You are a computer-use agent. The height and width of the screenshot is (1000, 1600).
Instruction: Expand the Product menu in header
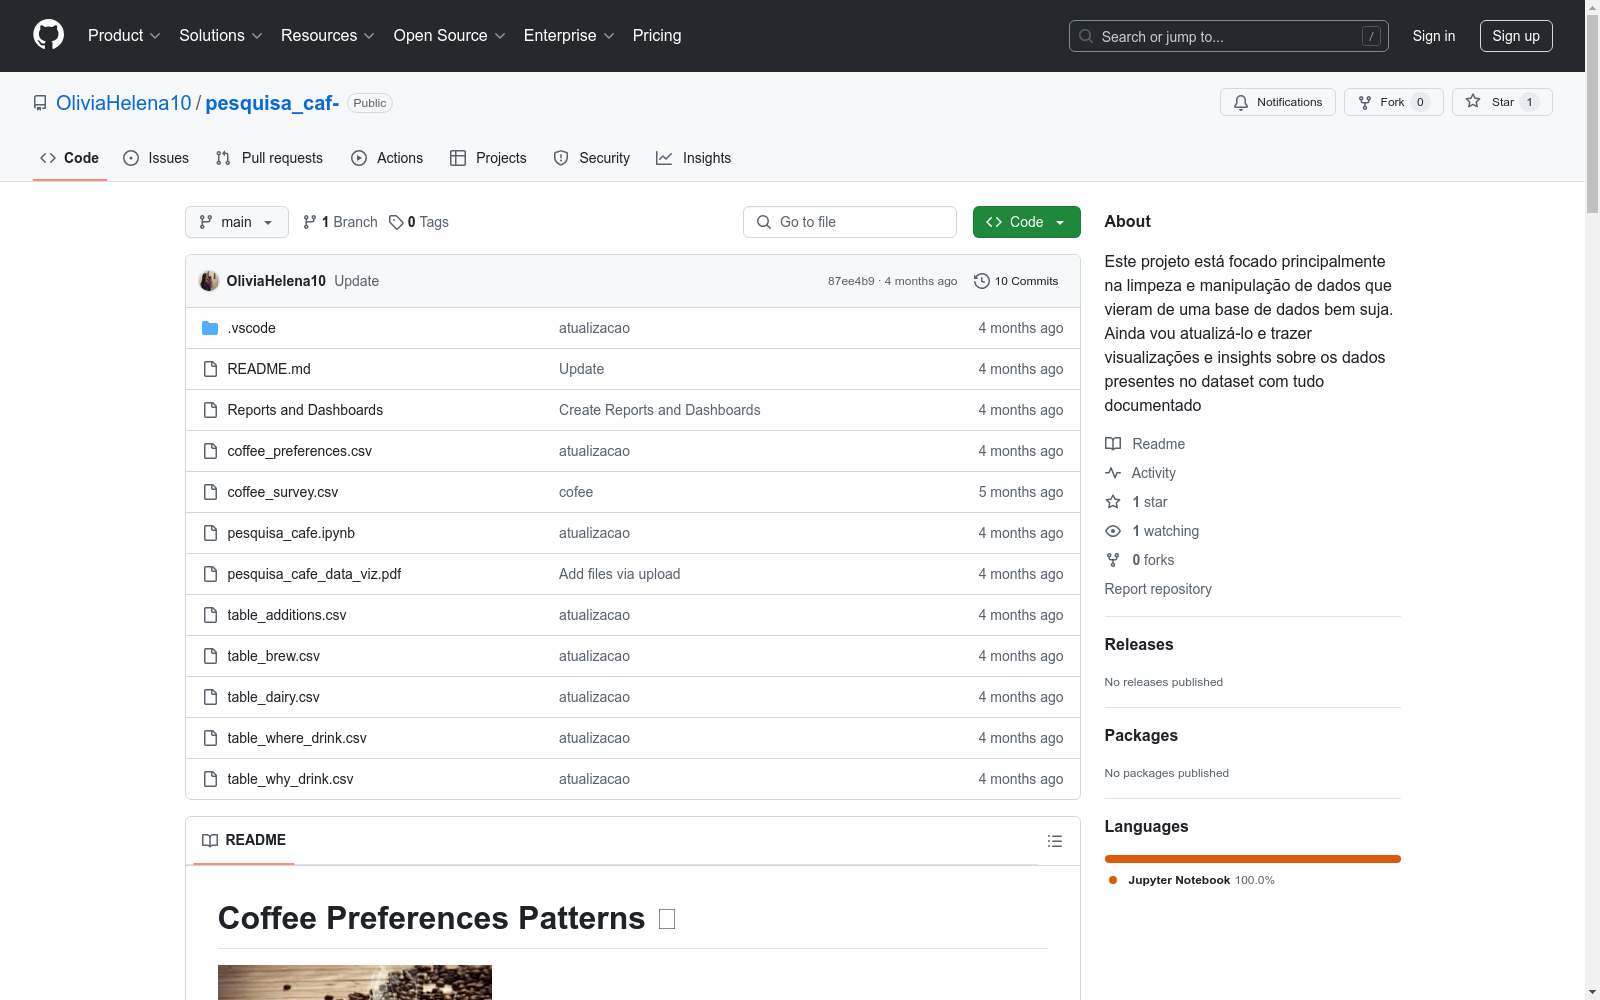[x=123, y=35]
